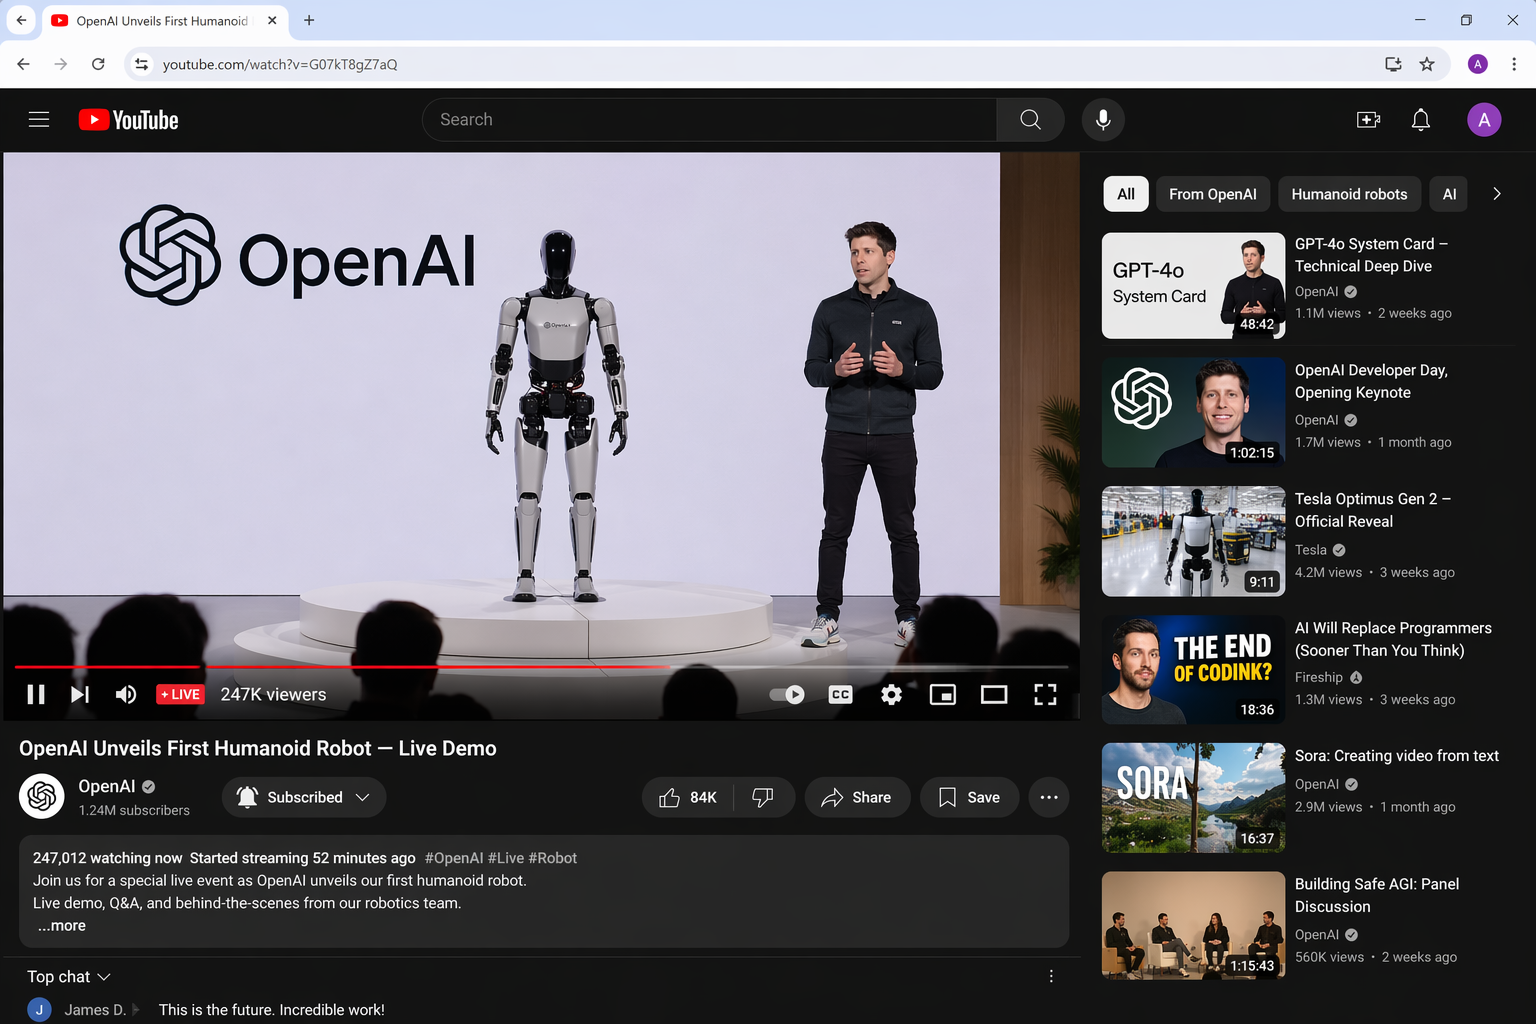Open the Create video icon

[1368, 120]
